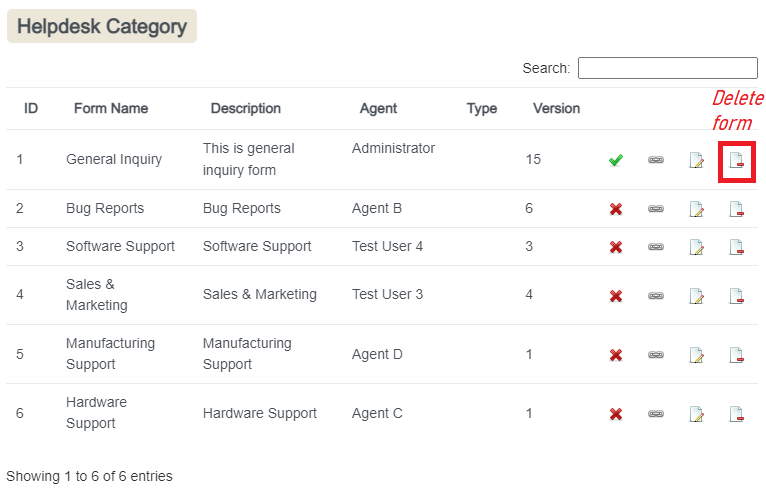
Task: Click delete form icon for General Inquiry
Action: tap(736, 160)
